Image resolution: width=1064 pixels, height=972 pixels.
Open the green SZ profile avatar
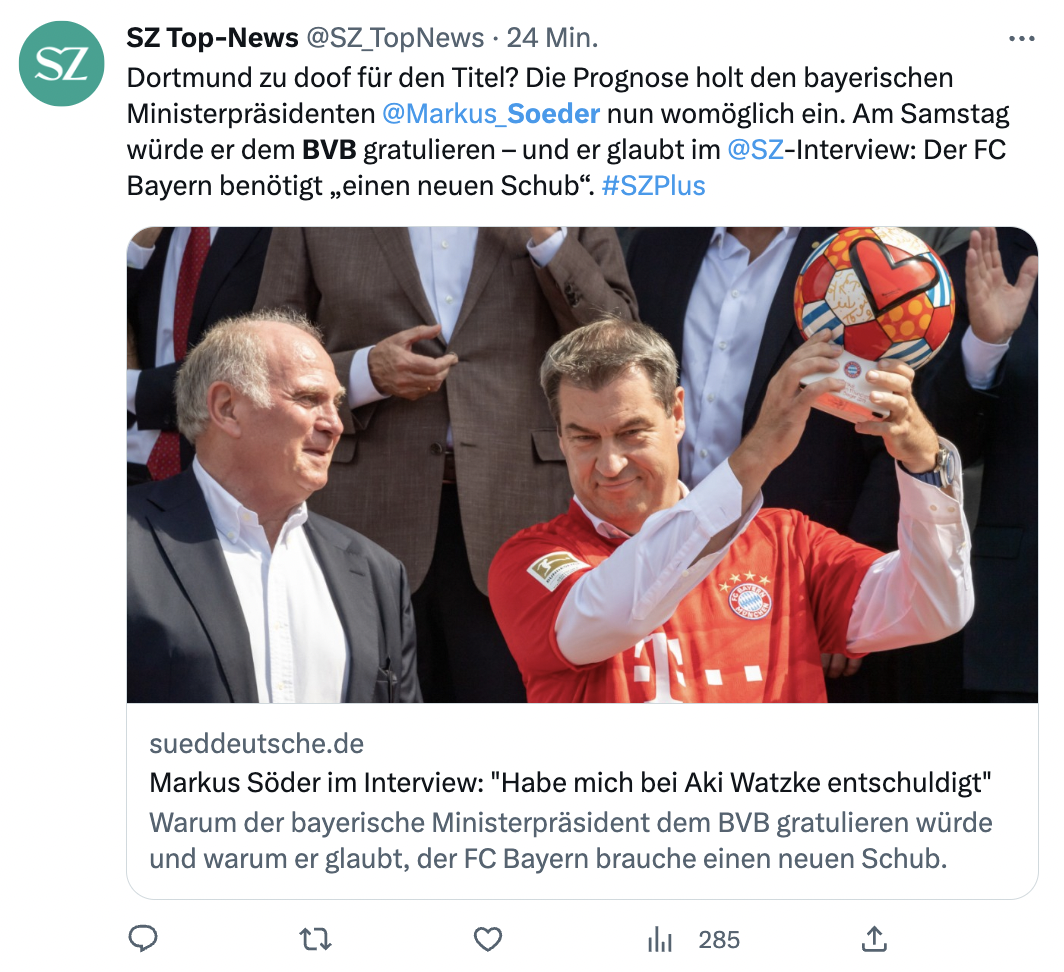coord(62,63)
